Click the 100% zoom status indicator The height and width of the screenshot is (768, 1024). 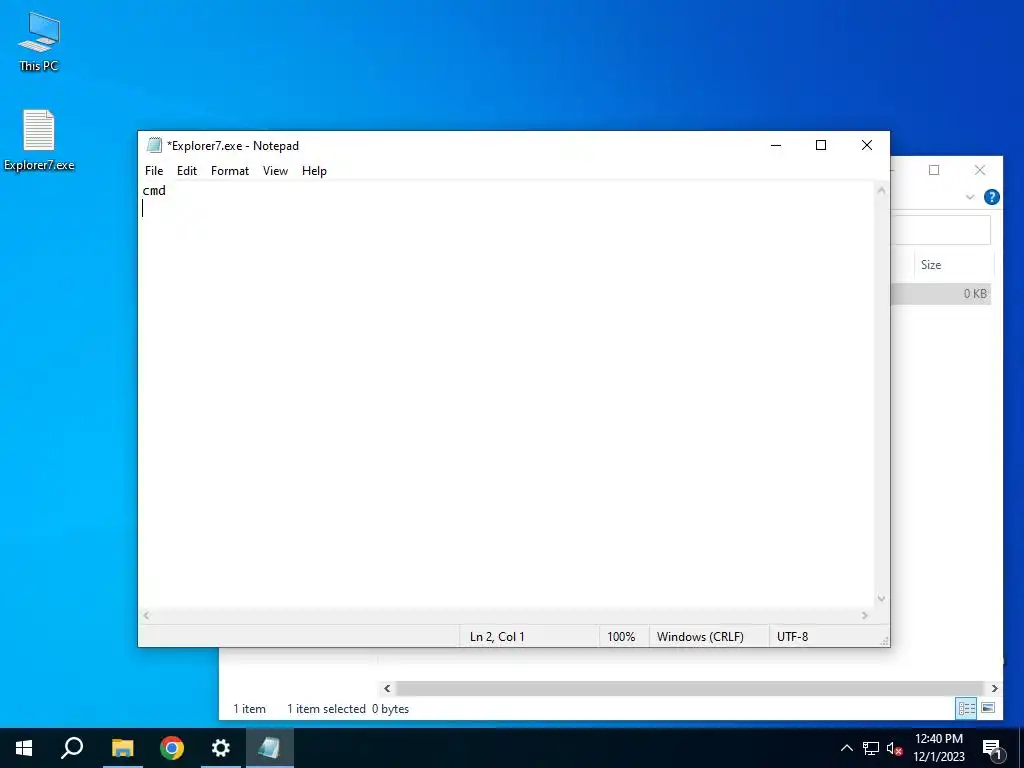(621, 636)
